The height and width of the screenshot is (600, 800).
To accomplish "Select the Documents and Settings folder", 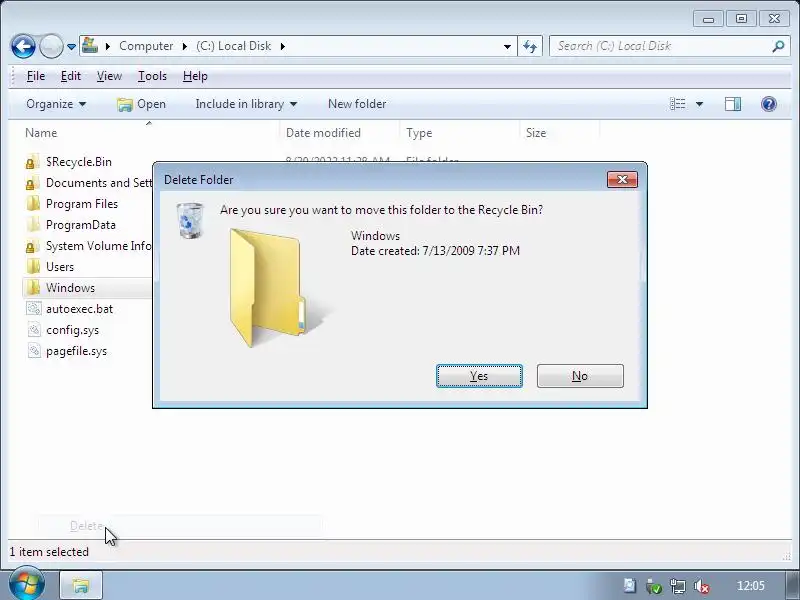I will [x=98, y=183].
